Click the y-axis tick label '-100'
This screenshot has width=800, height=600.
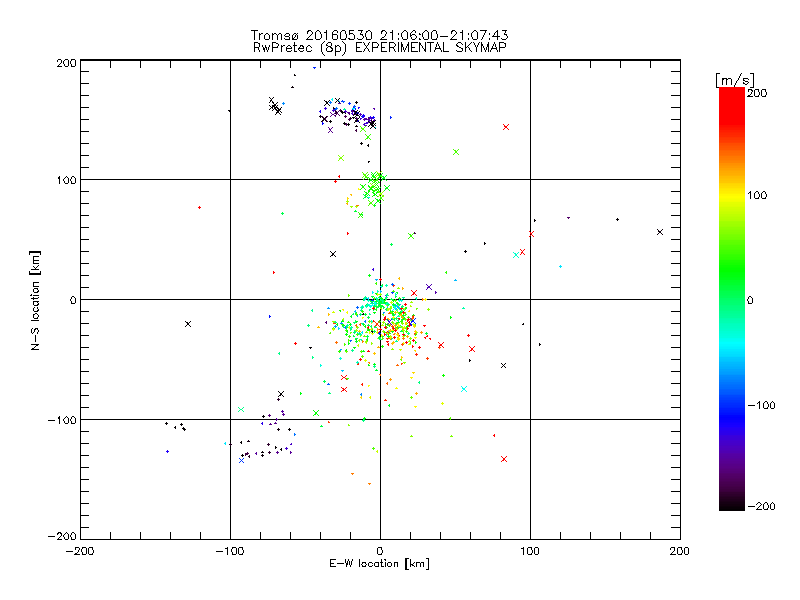point(62,420)
